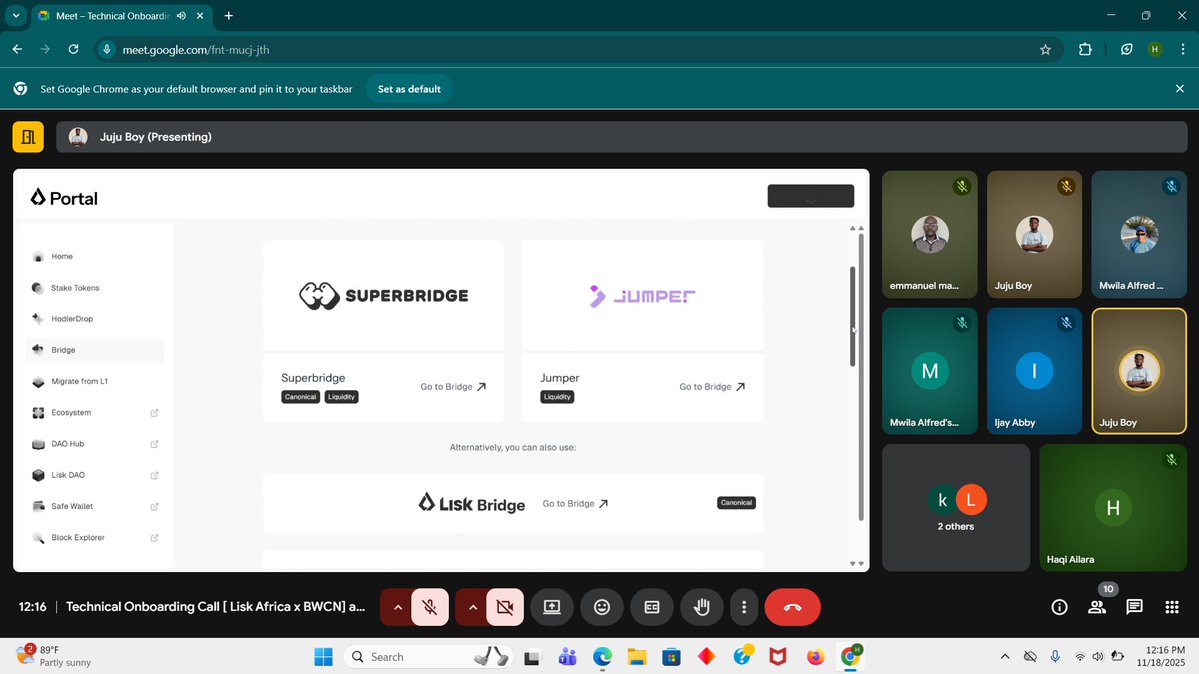Viewport: 1199px width, 674px height.
Task: Open File Explorer from taskbar
Action: pyautogui.click(x=637, y=656)
